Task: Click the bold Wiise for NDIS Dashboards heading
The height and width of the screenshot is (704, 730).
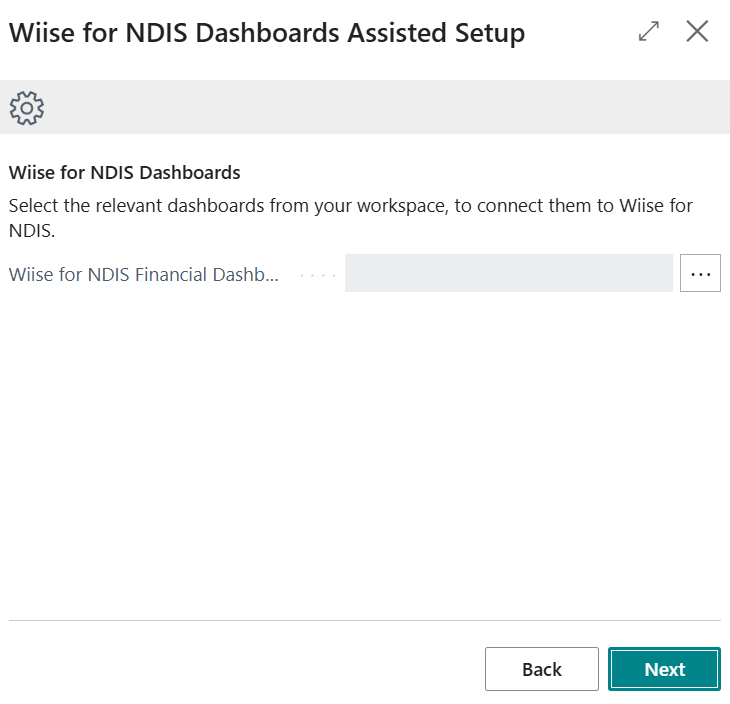Action: coord(125,172)
